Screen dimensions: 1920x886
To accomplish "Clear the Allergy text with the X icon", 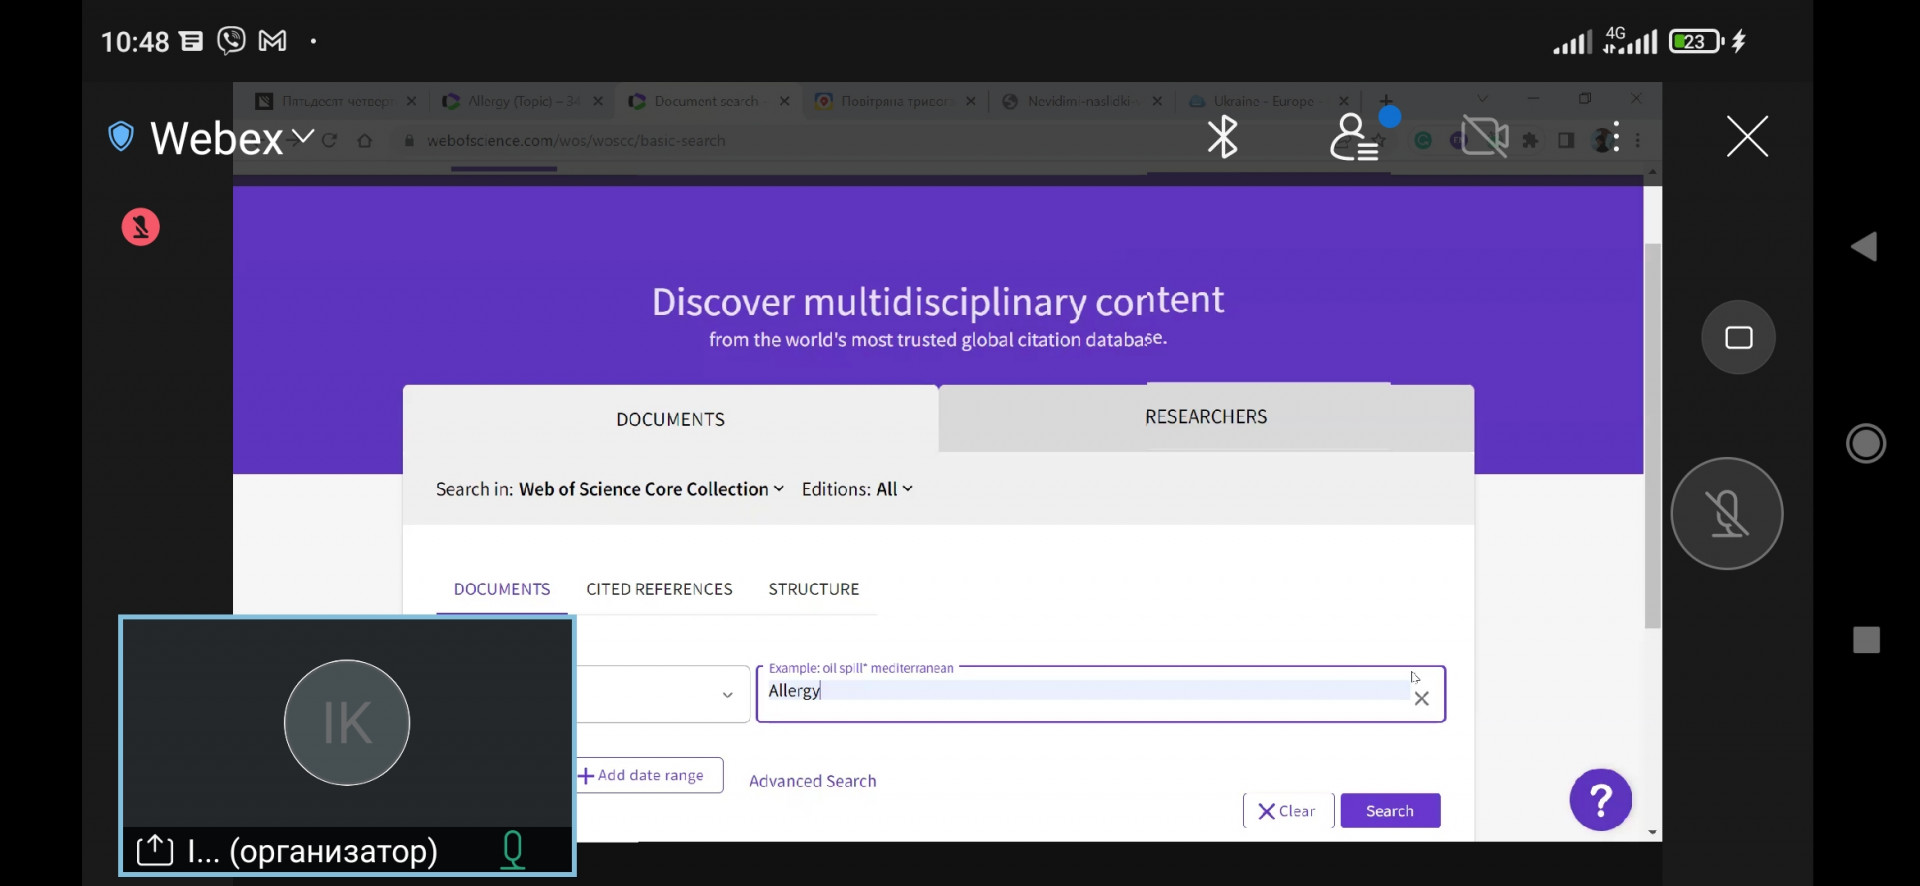I will tap(1421, 699).
